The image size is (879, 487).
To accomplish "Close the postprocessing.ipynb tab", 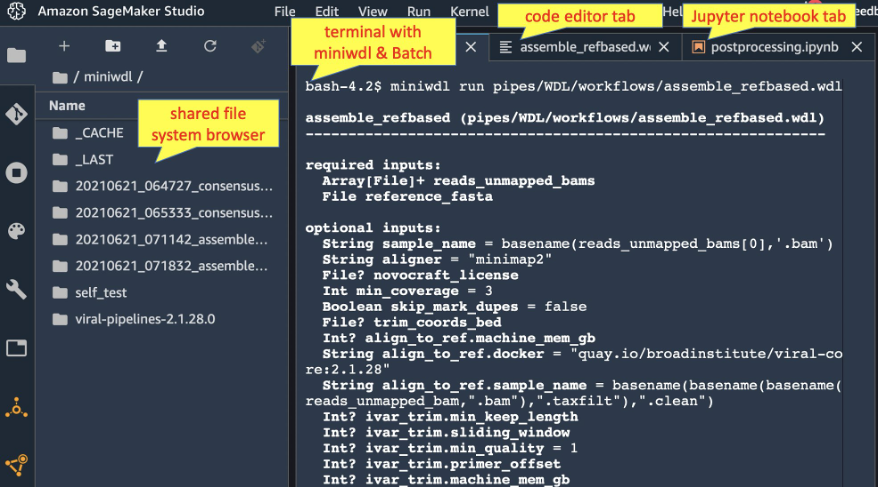I will (x=857, y=47).
